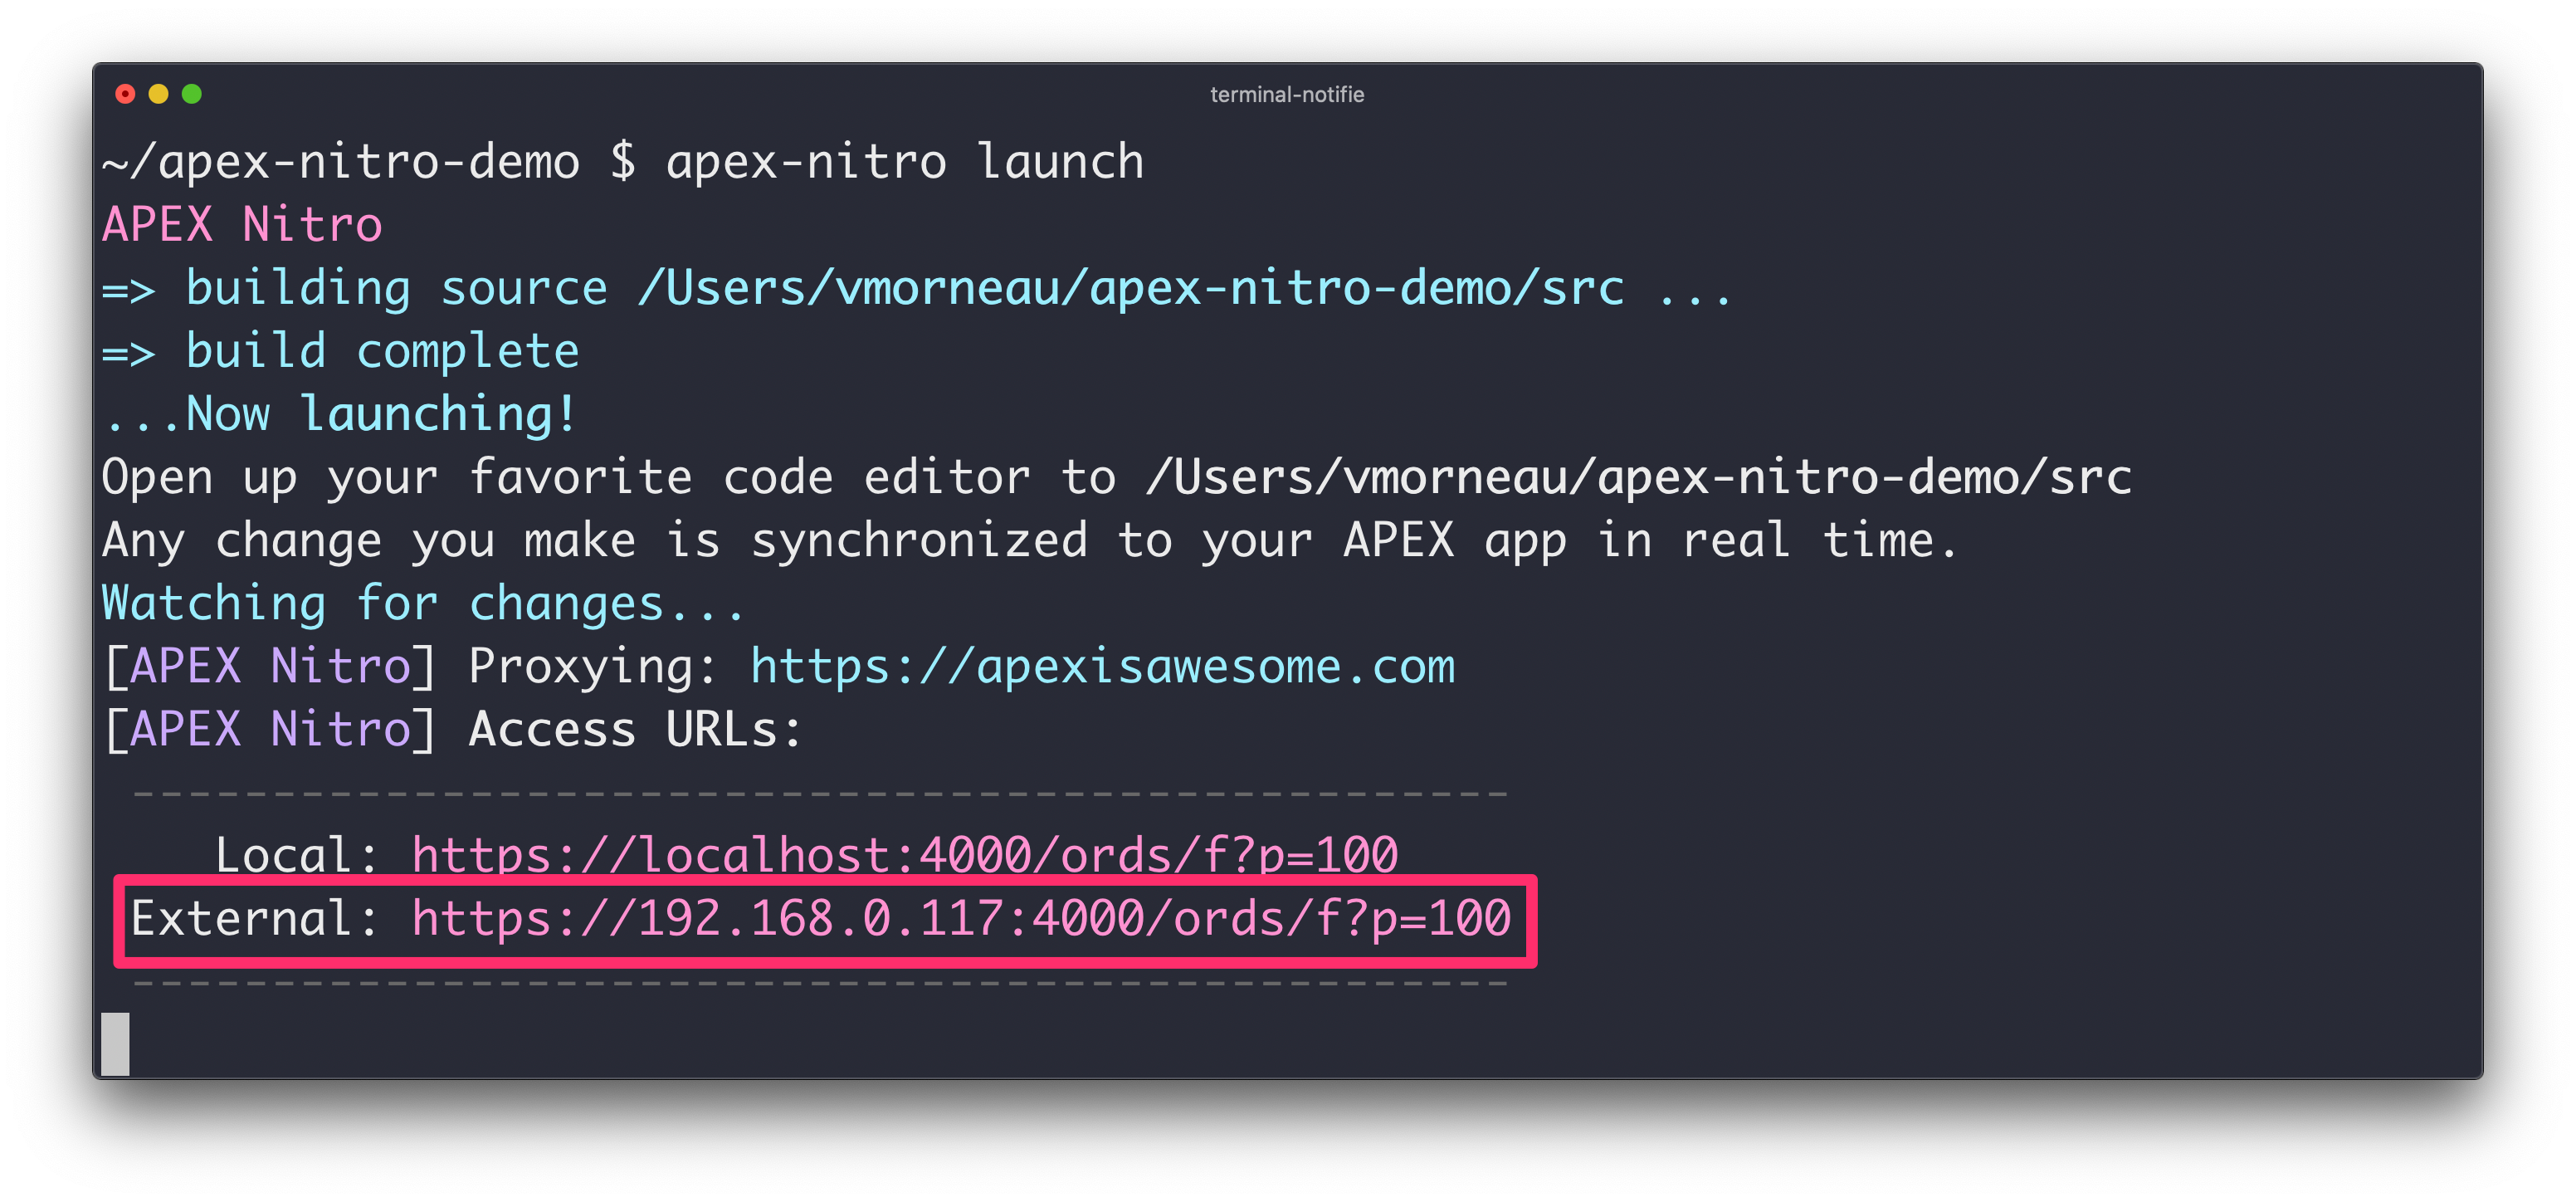Click the 'Access URLs:' label text
The image size is (2576, 1202).
(x=635, y=730)
